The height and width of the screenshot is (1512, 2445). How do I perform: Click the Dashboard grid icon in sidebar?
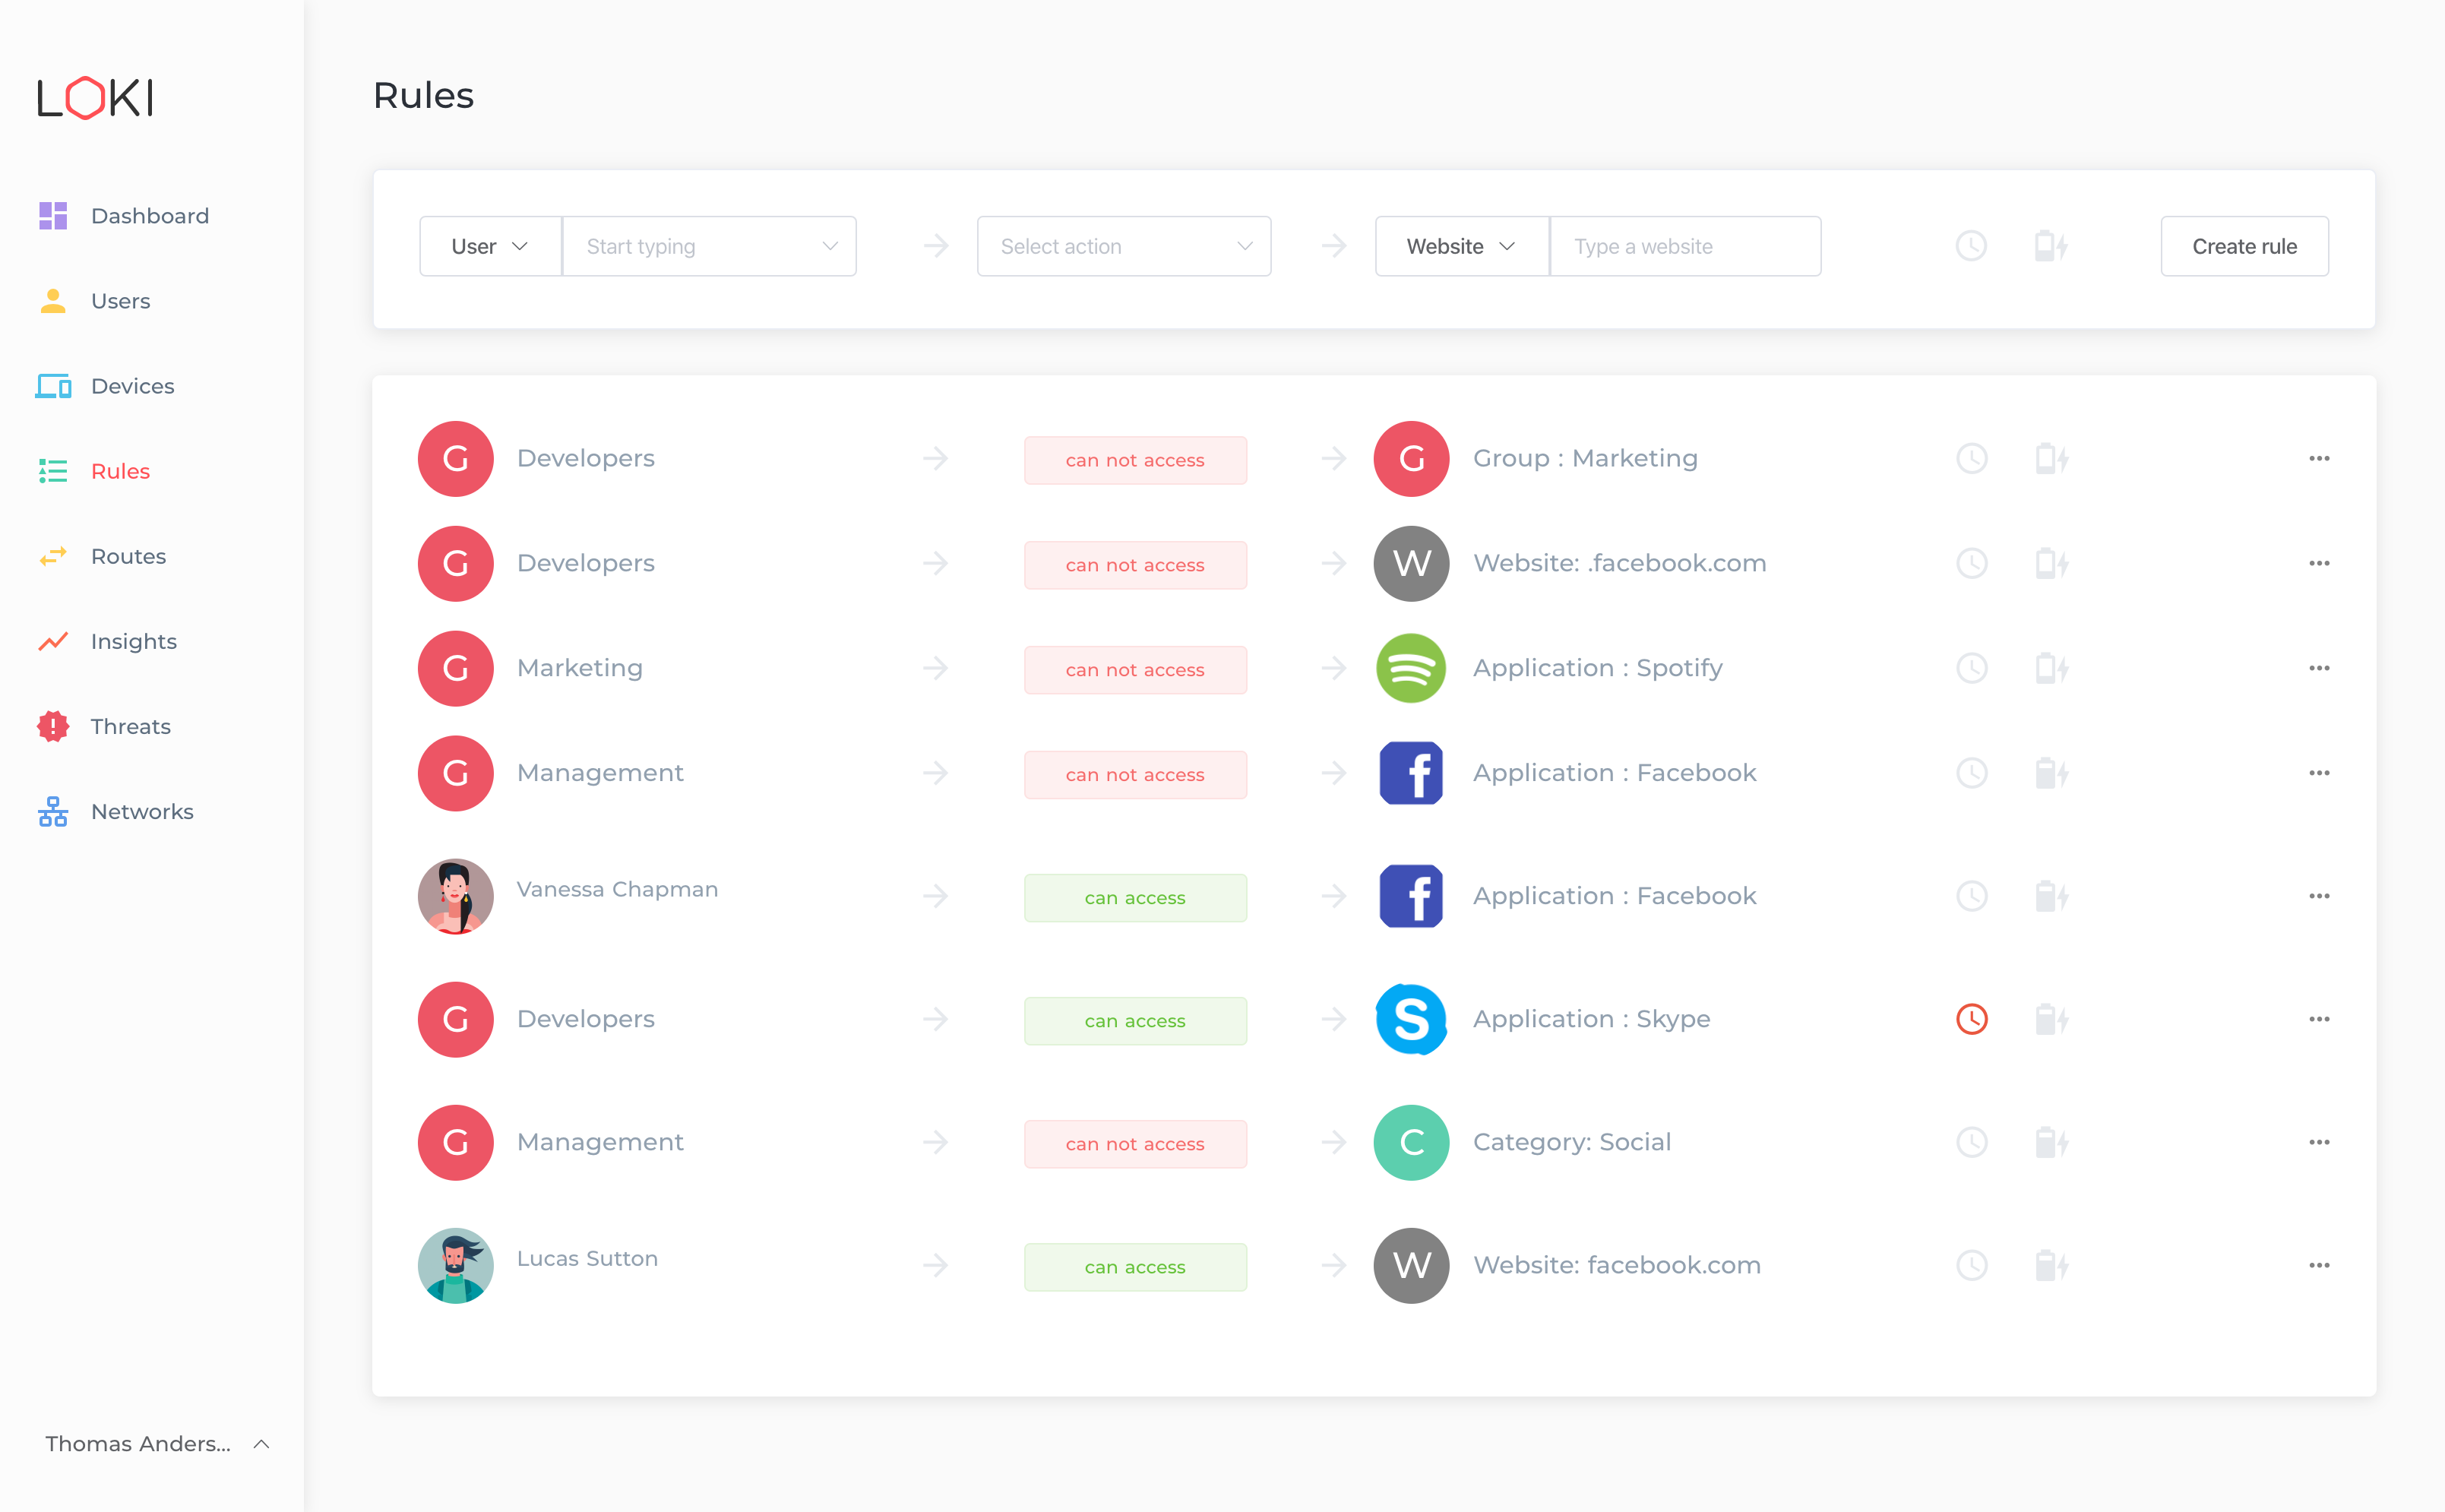(x=53, y=216)
